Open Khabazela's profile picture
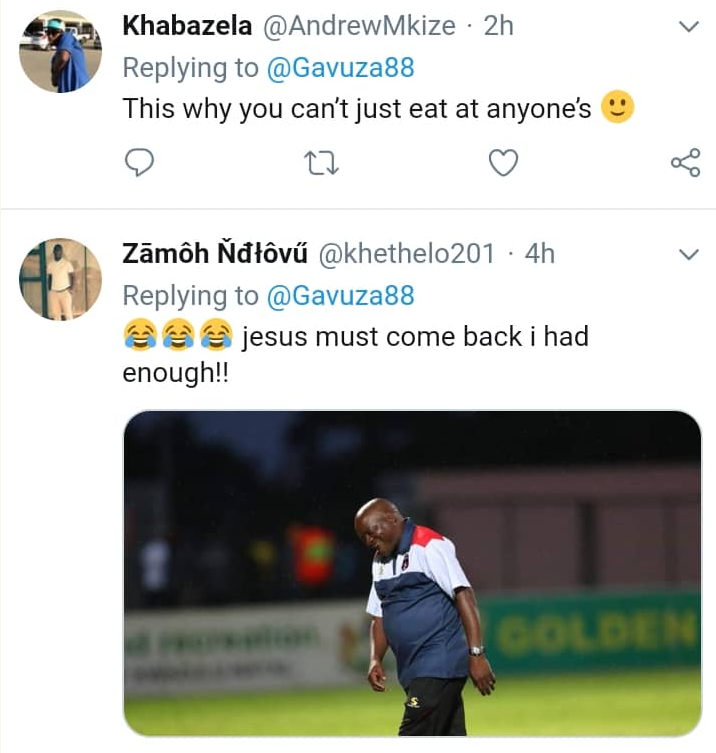The image size is (716, 753). pos(60,52)
